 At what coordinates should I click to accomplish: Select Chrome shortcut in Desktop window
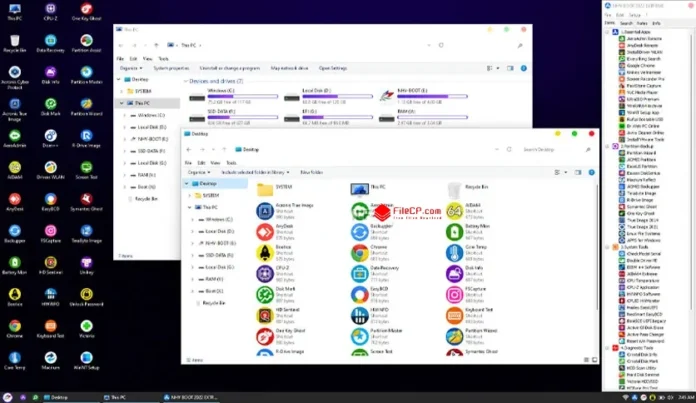coord(369,253)
